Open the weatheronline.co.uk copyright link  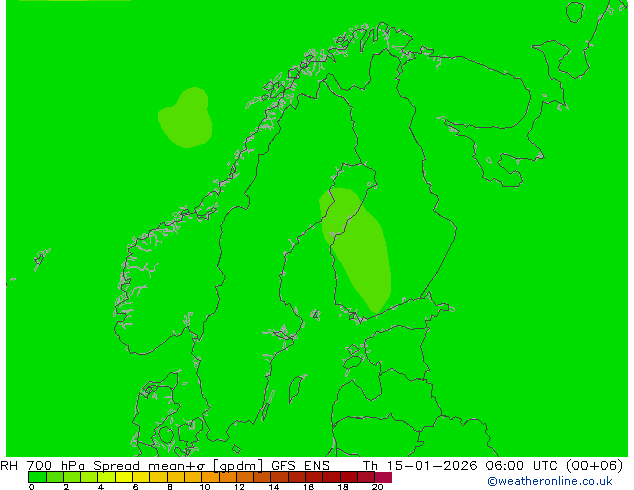(549, 481)
